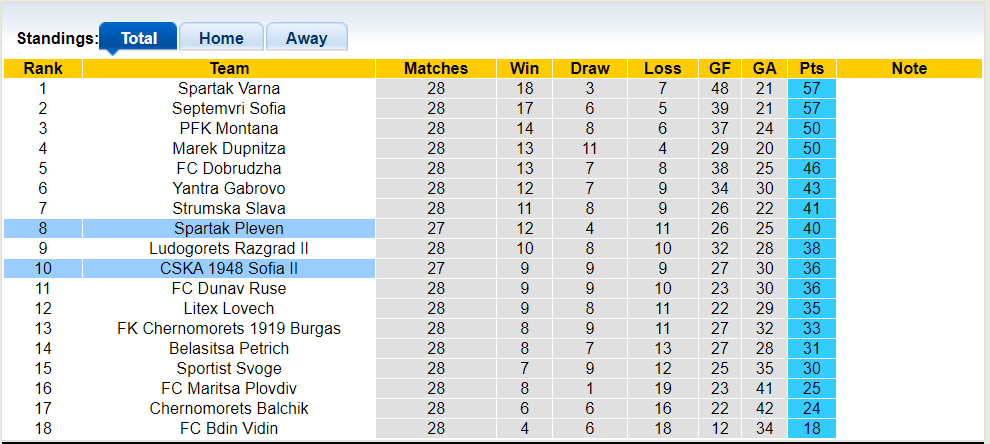The width and height of the screenshot is (990, 444).
Task: Open the Away standings tab
Action: [x=306, y=38]
